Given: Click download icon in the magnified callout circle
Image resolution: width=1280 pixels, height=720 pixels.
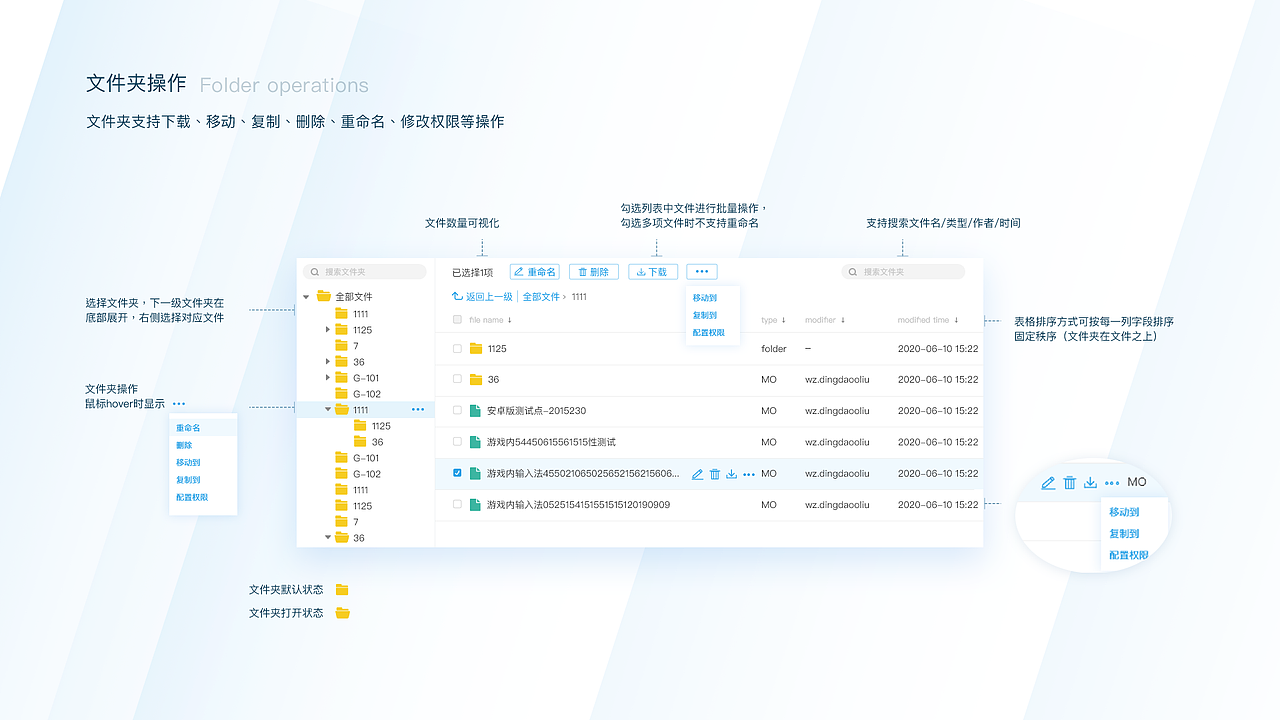Looking at the screenshot, I should point(1091,483).
